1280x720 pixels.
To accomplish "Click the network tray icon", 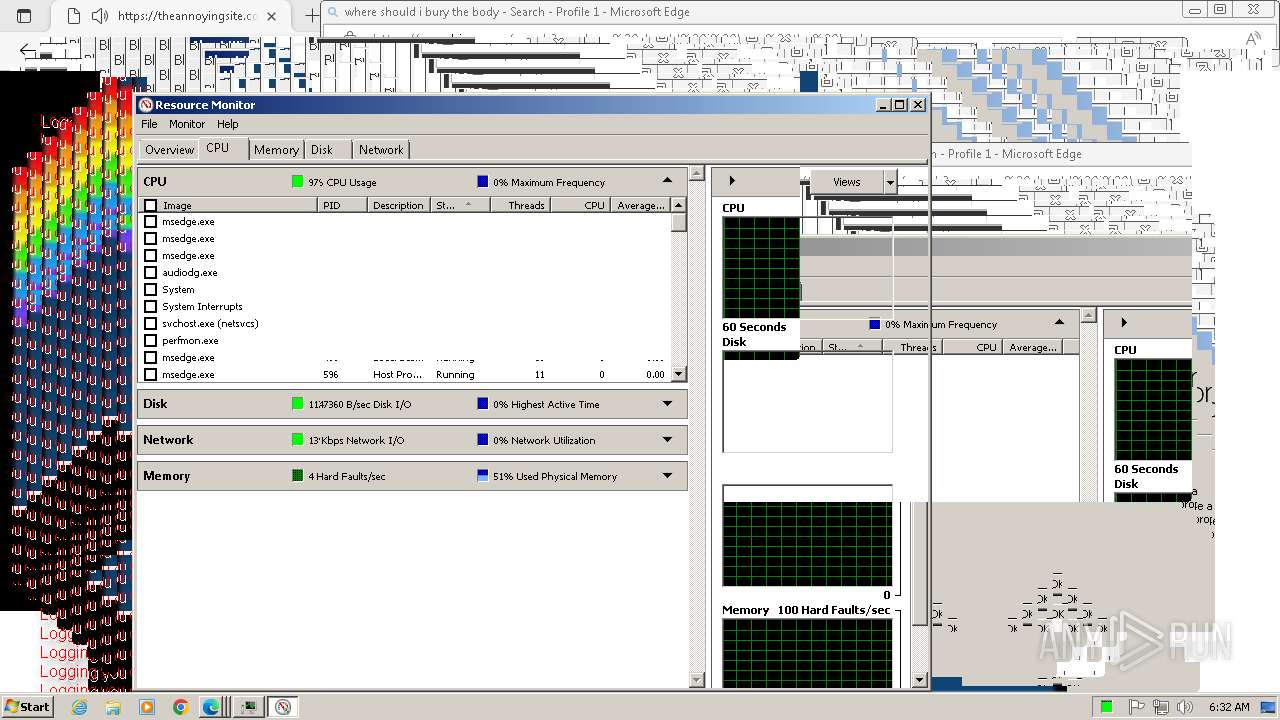I will pyautogui.click(x=1160, y=707).
